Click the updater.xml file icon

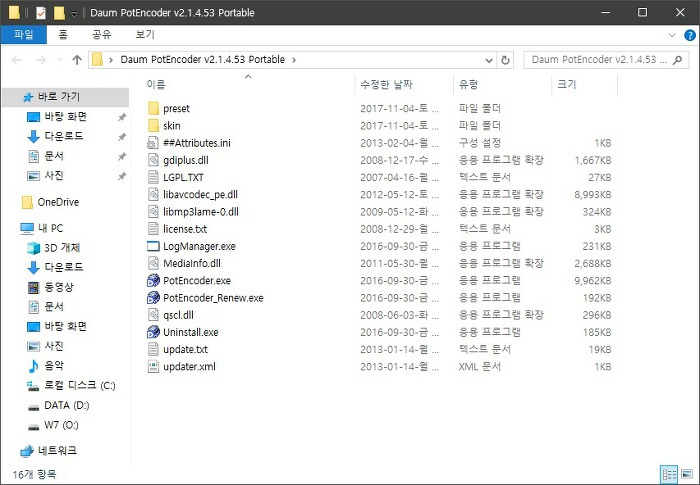[x=153, y=366]
